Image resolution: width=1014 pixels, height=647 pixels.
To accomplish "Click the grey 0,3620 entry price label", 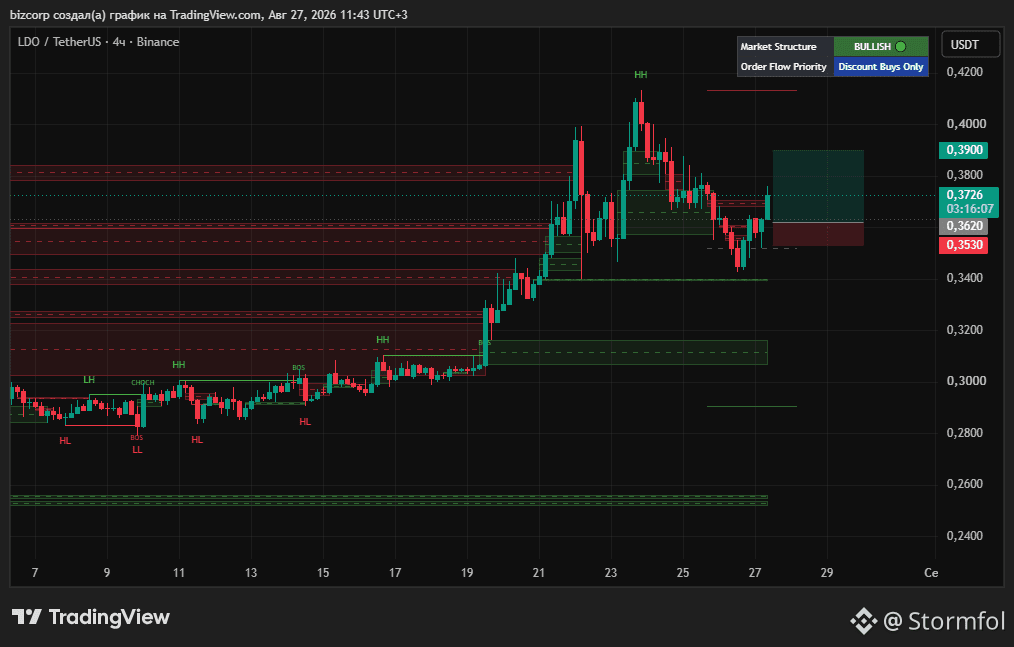I will click(x=964, y=226).
